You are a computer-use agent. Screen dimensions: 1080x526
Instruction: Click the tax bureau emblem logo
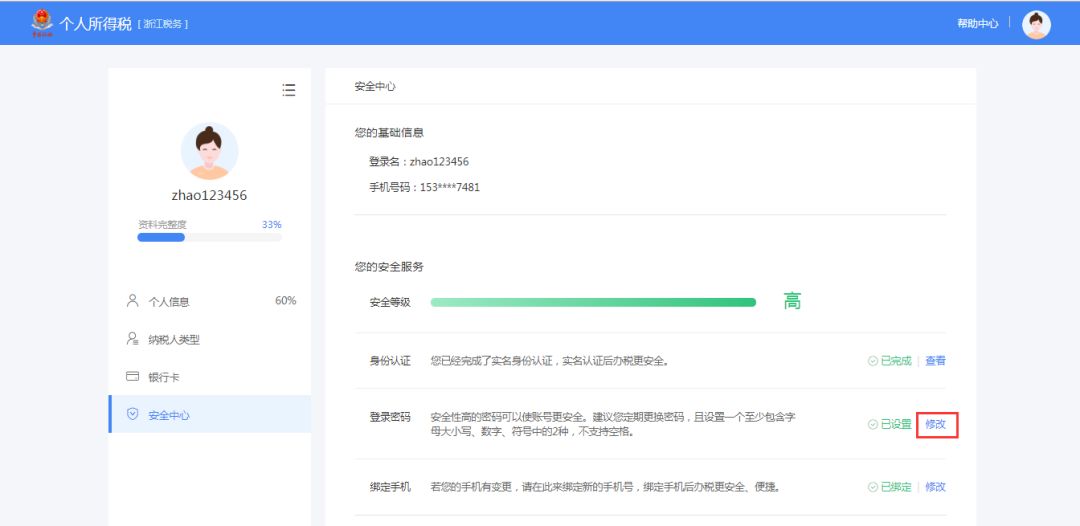pyautogui.click(x=42, y=22)
